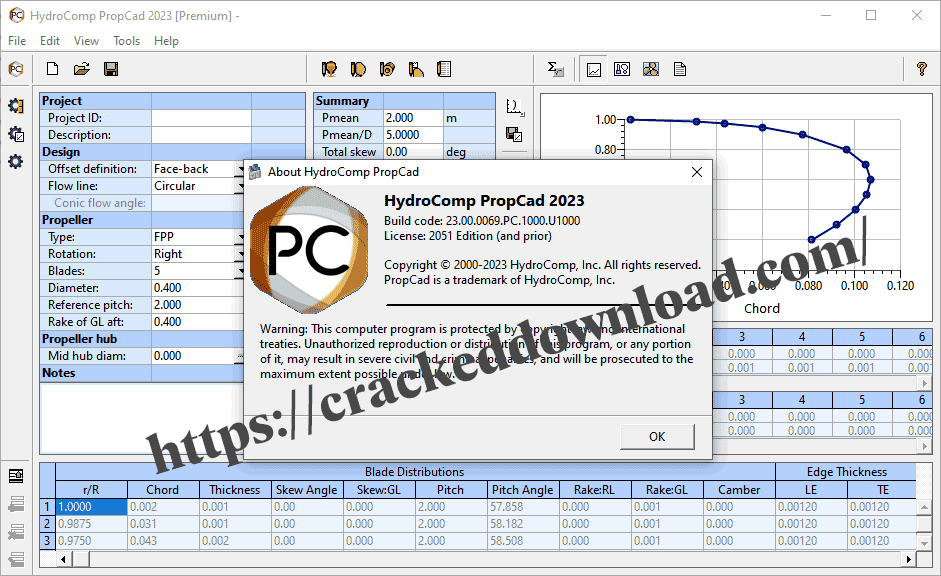Click the second propeller blade toolbar icon
The width and height of the screenshot is (941, 576).
coord(358,69)
